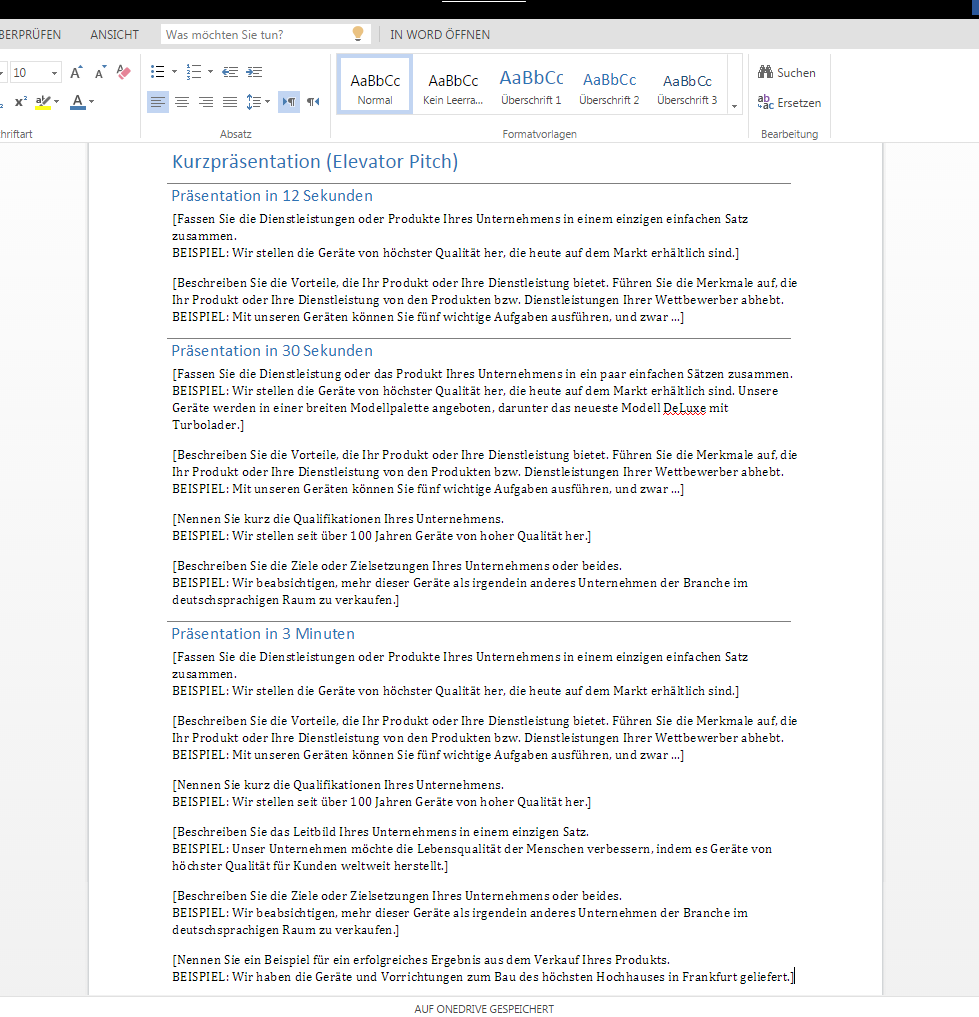The image size is (979, 1017).
Task: Increase paragraph indent
Action: click(254, 72)
